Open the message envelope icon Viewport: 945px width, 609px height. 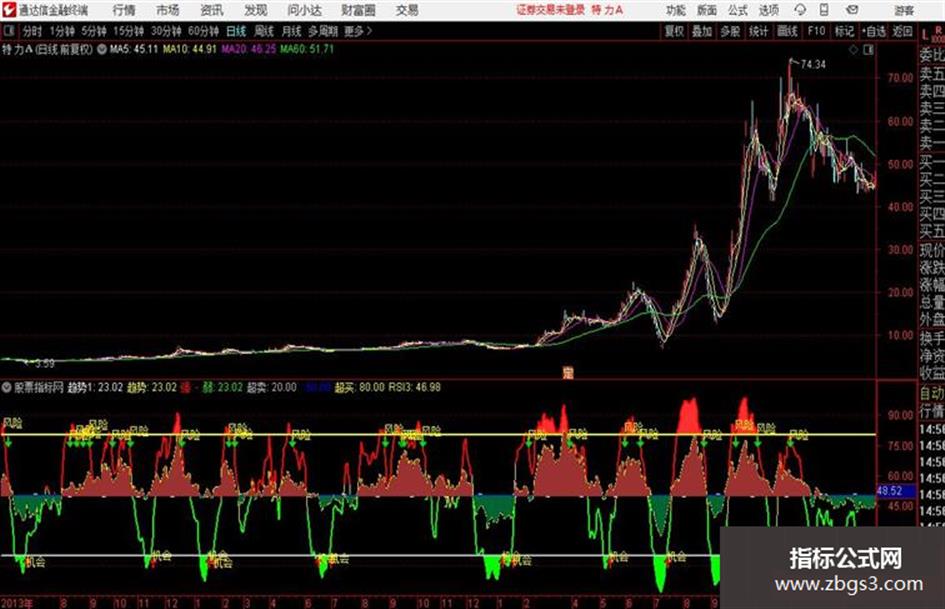pyautogui.click(x=852, y=10)
